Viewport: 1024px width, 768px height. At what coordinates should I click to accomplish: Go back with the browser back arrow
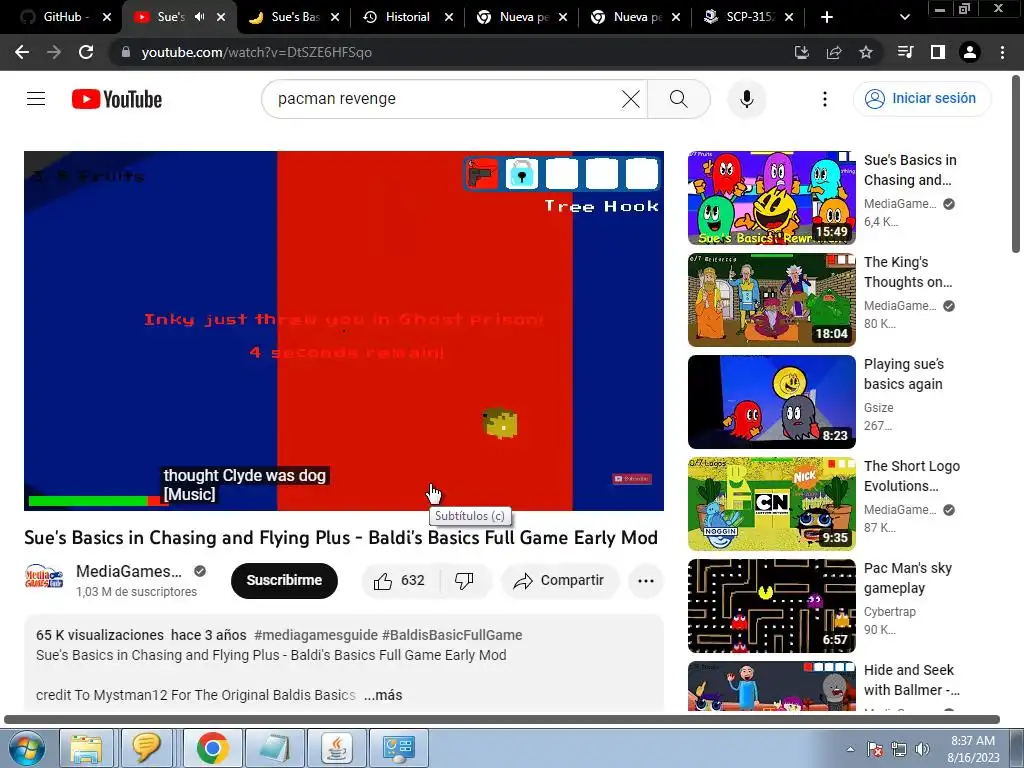[22, 52]
